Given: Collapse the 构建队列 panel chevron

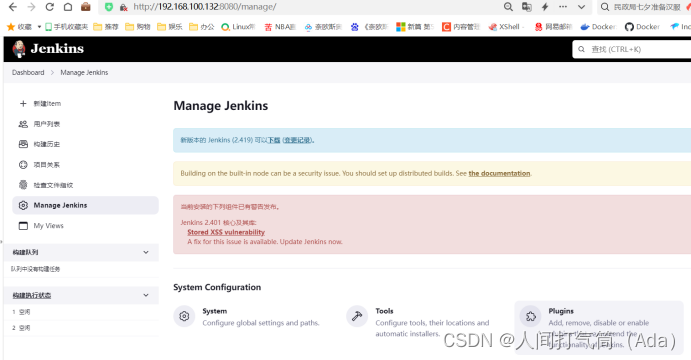Looking at the screenshot, I should (x=146, y=252).
